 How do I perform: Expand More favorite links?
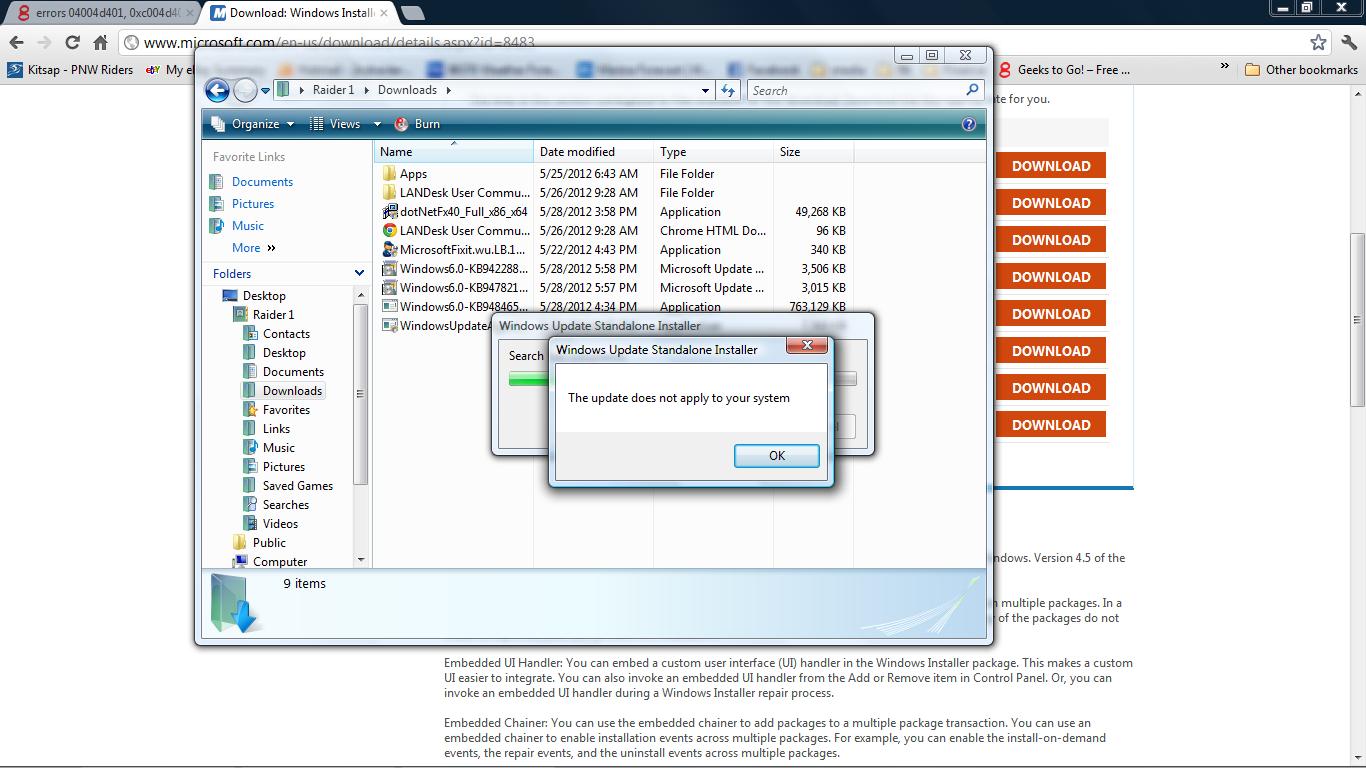pyautogui.click(x=254, y=248)
